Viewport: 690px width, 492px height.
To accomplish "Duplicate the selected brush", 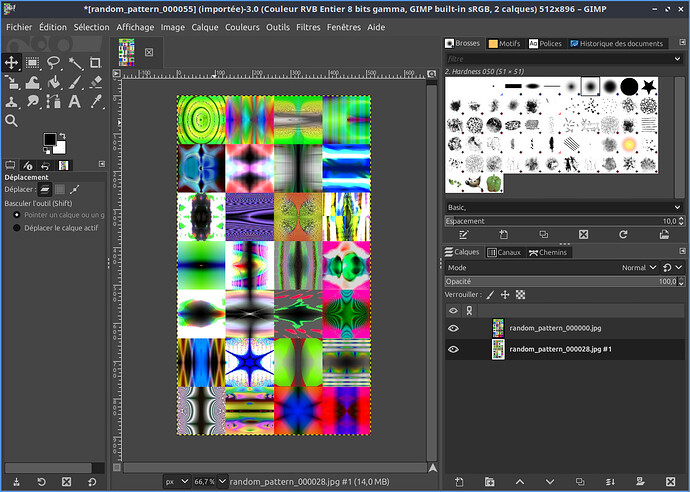I will (543, 235).
